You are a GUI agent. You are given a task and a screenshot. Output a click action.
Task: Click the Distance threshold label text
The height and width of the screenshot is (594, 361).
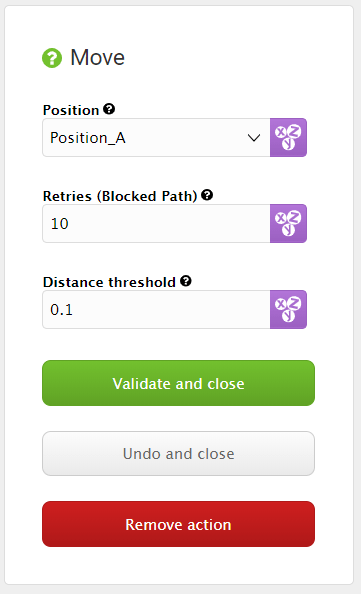[109, 282]
